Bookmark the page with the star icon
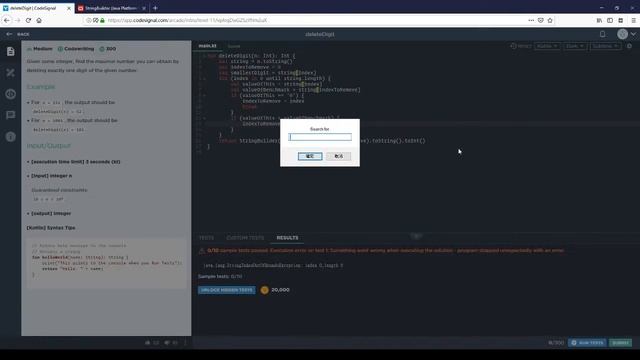 point(550,20)
